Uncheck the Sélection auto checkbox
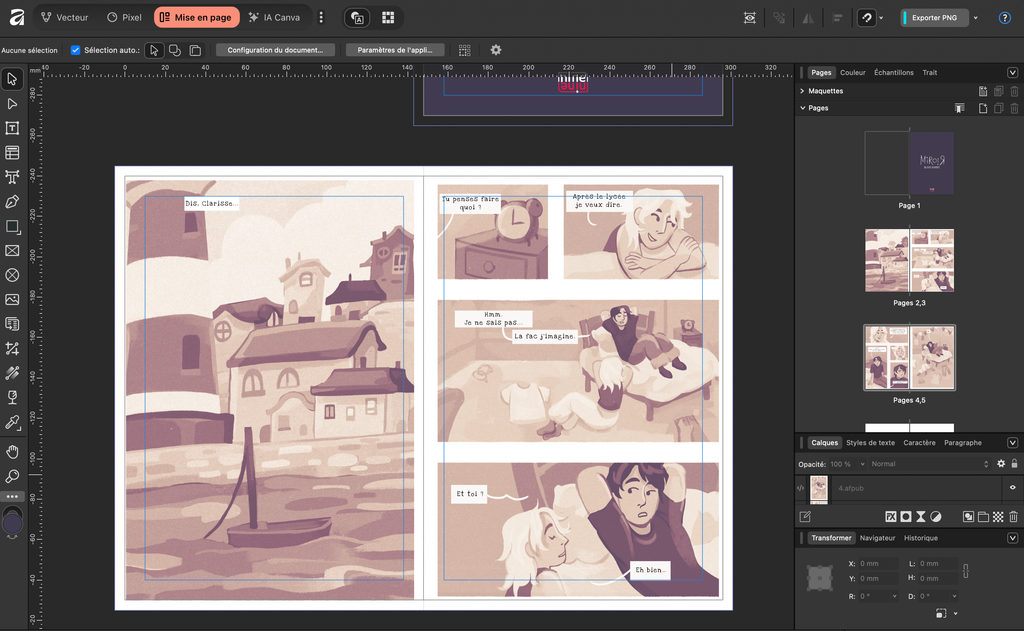Image resolution: width=1024 pixels, height=631 pixels. [76, 50]
